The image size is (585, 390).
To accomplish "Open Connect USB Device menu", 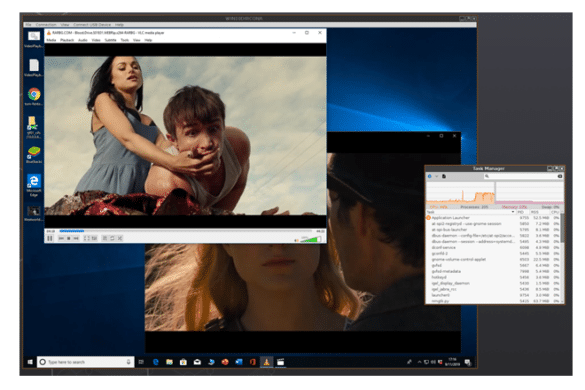I will [92, 25].
